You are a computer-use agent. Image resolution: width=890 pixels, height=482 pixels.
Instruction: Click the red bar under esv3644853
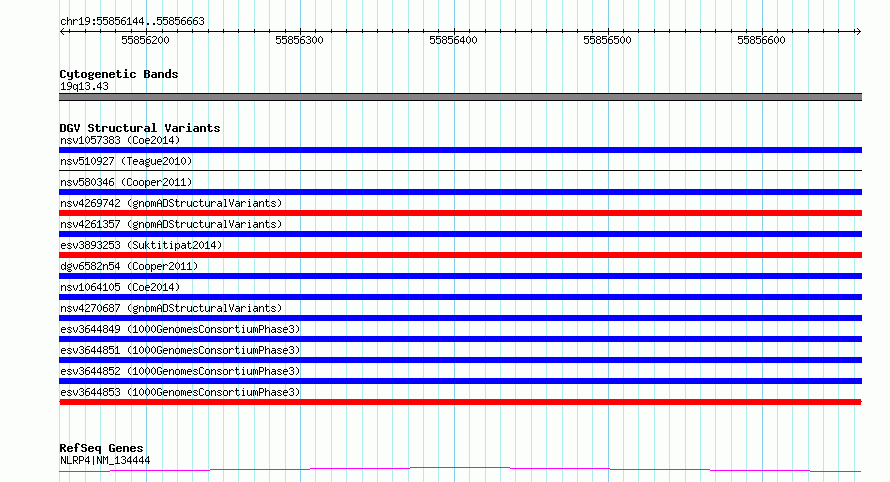coord(460,402)
